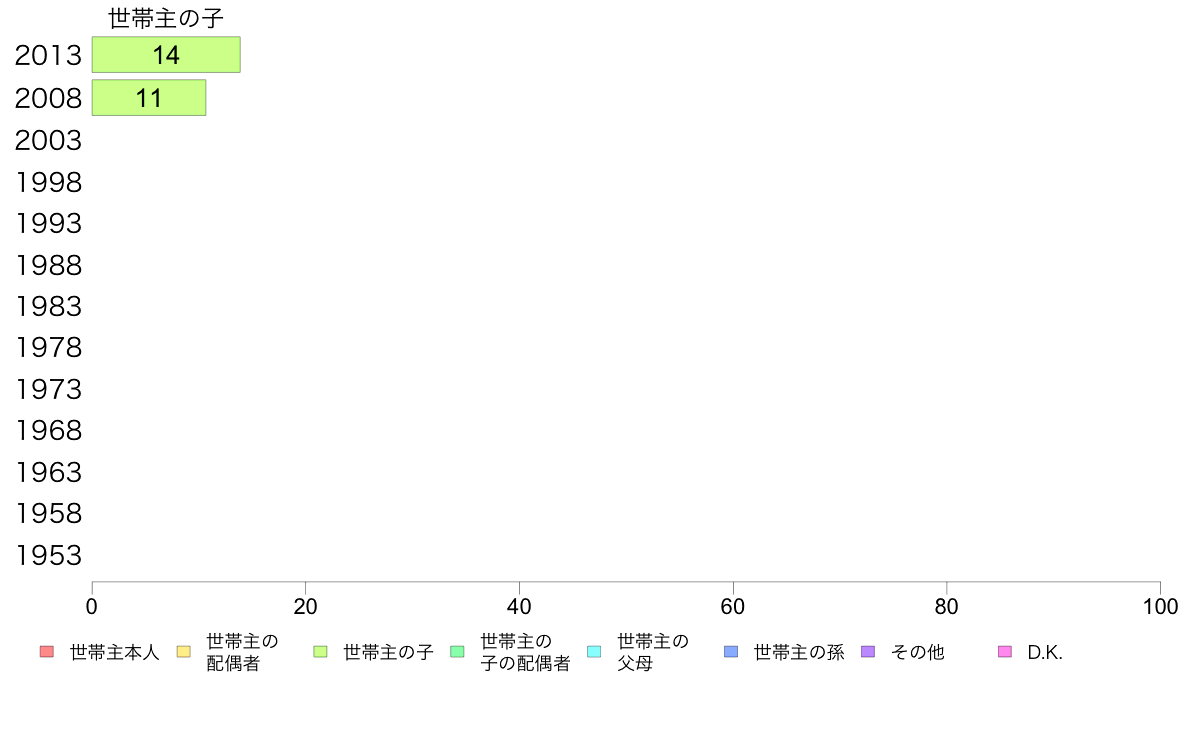Click the yellow 世帯主の配偶者 legend swatch
The width and height of the screenshot is (1188, 736).
pos(183,652)
